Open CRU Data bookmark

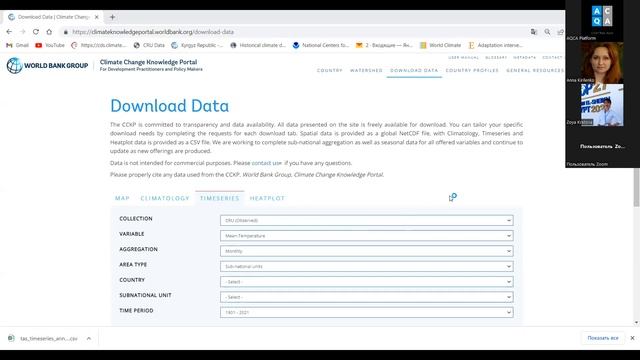149,45
